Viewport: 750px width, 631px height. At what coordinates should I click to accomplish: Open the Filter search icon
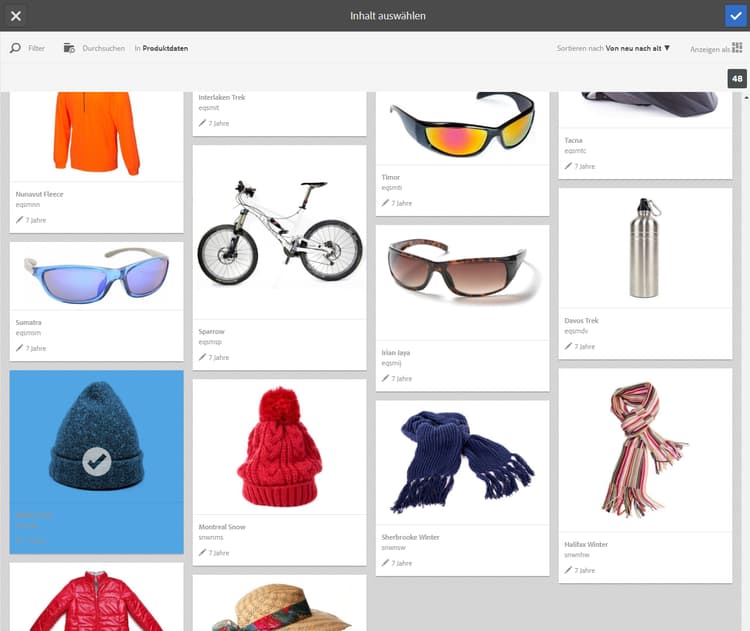(x=15, y=48)
